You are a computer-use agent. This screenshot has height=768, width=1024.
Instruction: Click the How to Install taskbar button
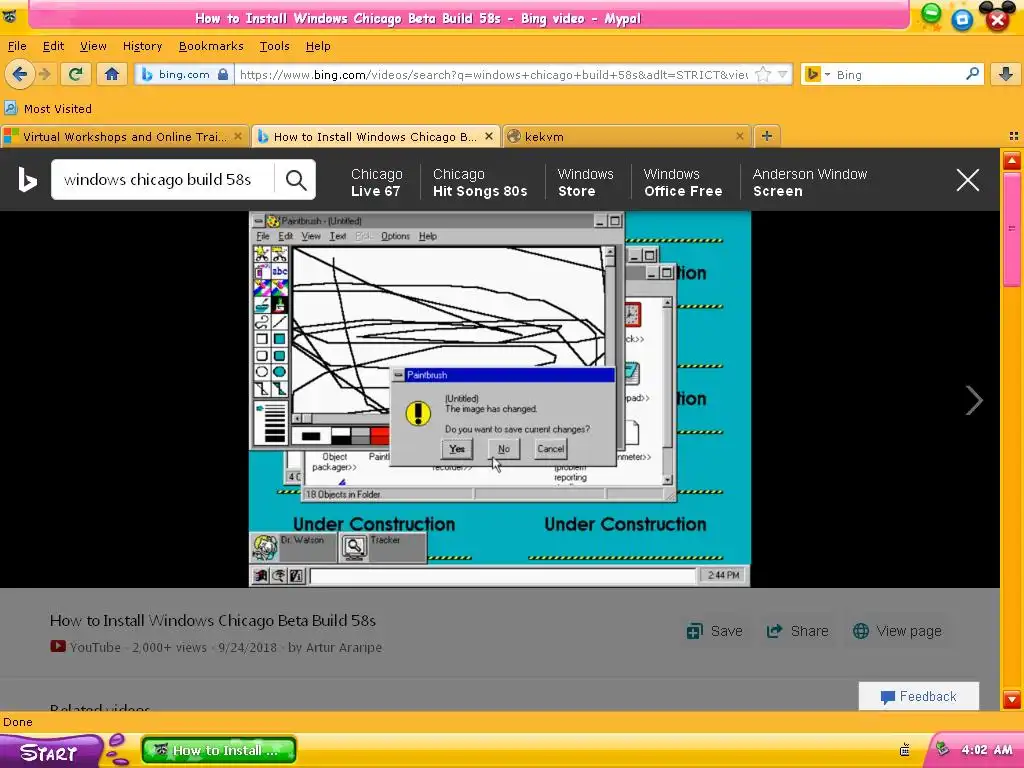(x=219, y=750)
